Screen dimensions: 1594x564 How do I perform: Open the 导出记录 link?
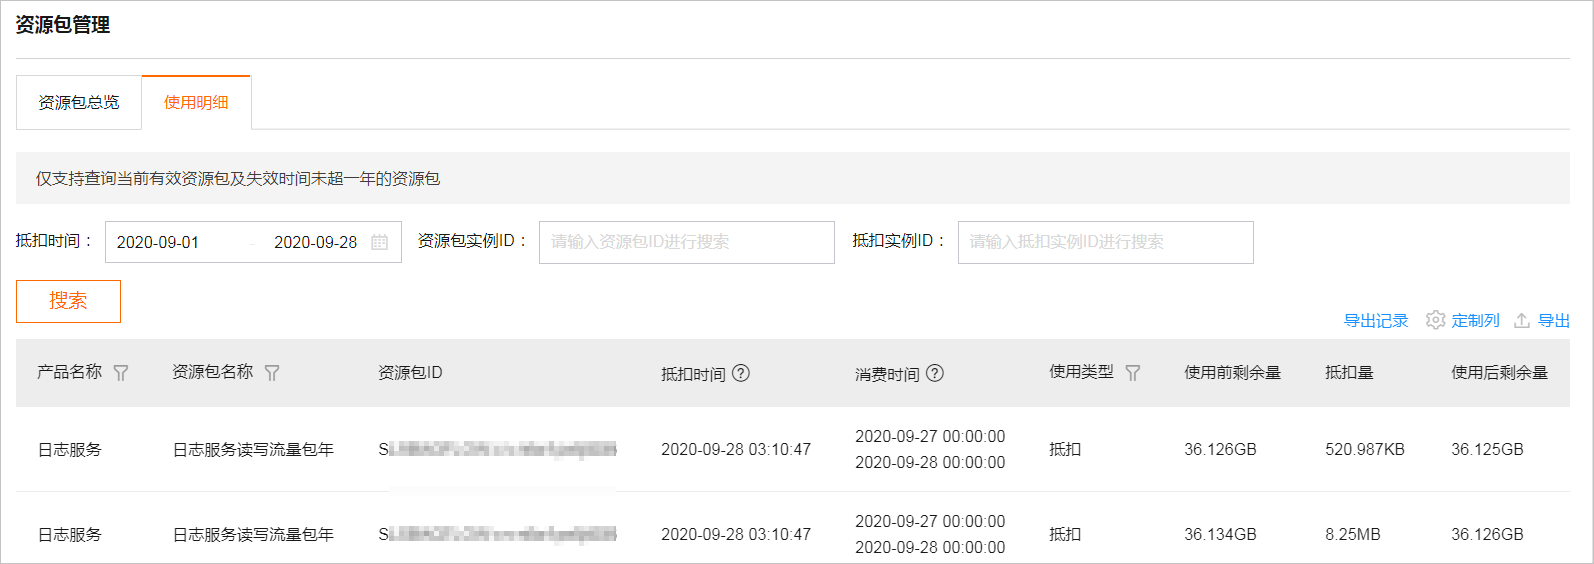[x=1376, y=321]
